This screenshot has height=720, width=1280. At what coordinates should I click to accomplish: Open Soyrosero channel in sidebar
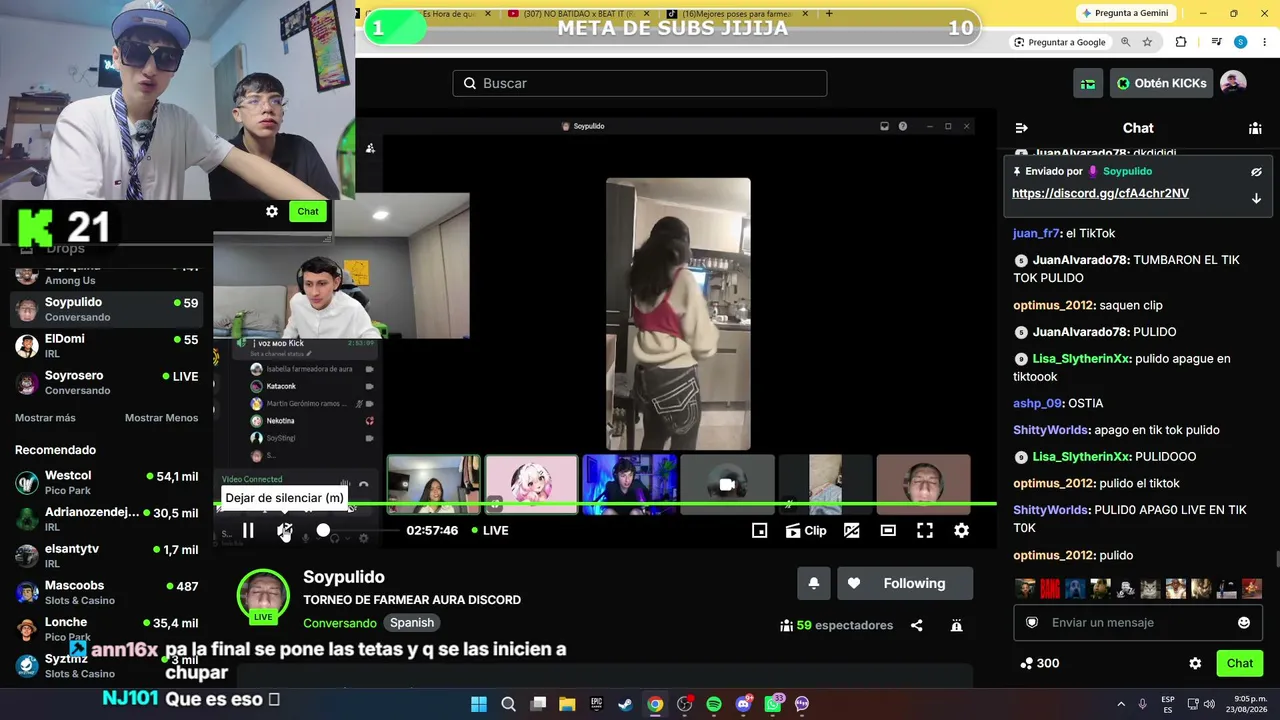[107, 382]
